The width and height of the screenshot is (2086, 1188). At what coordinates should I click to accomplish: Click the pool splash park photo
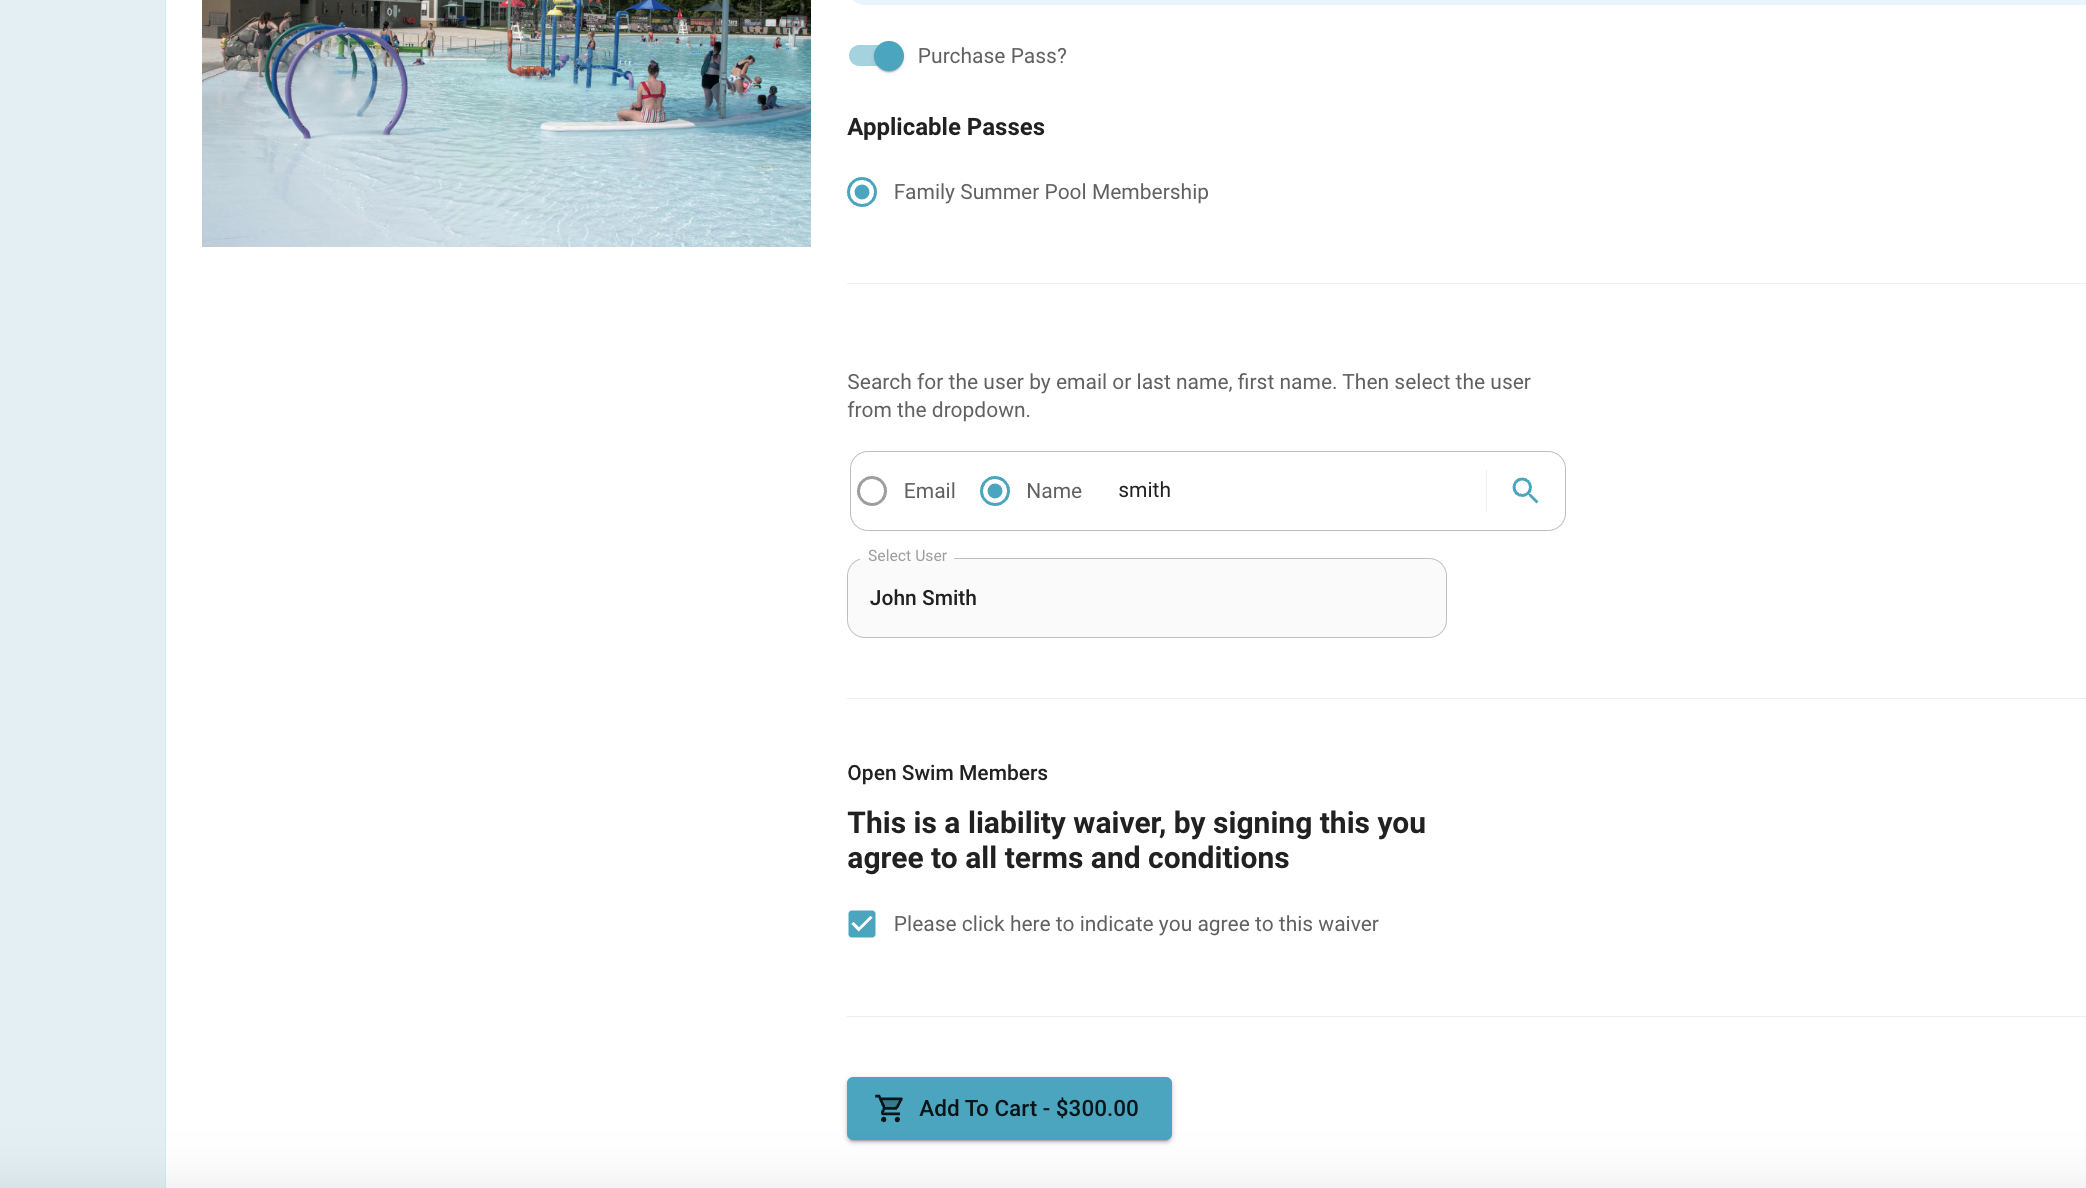(506, 123)
